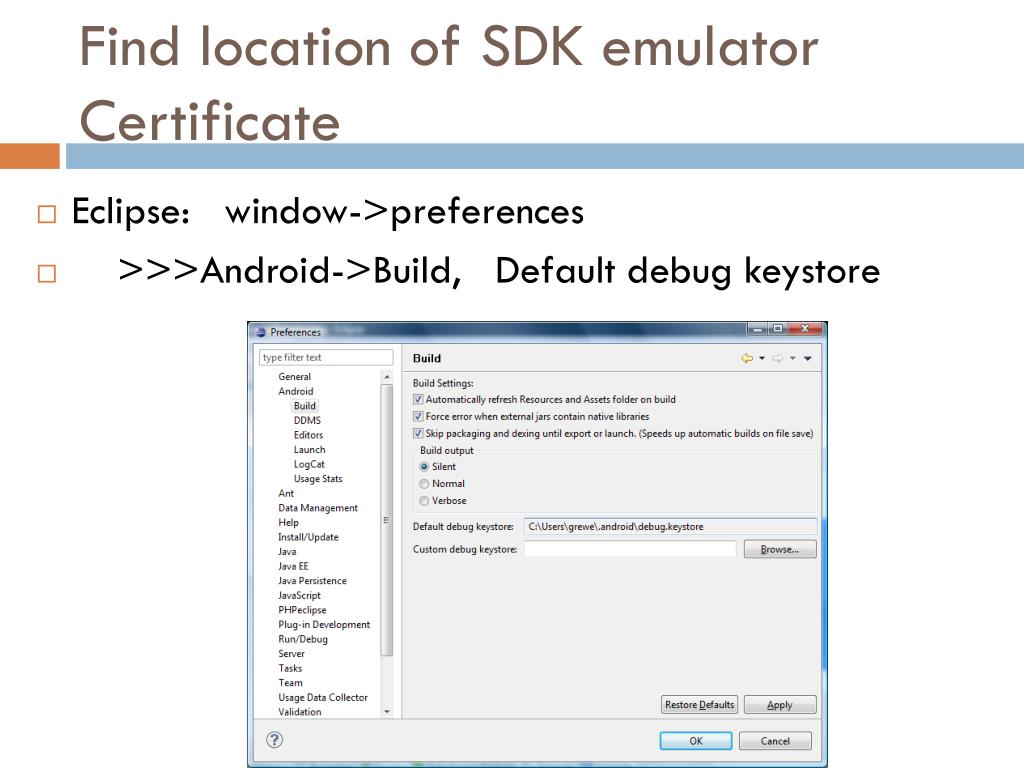The width and height of the screenshot is (1024, 768).
Task: Toggle Skip packaging and dexing checkbox
Action: [418, 433]
